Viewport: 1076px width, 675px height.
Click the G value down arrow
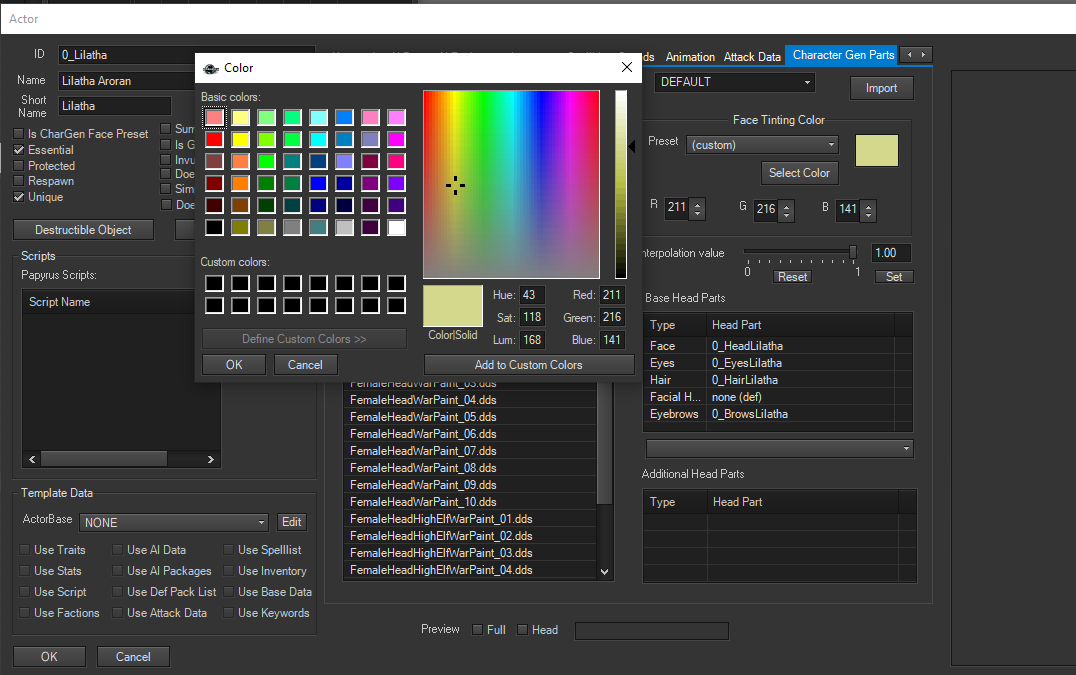(x=786, y=215)
